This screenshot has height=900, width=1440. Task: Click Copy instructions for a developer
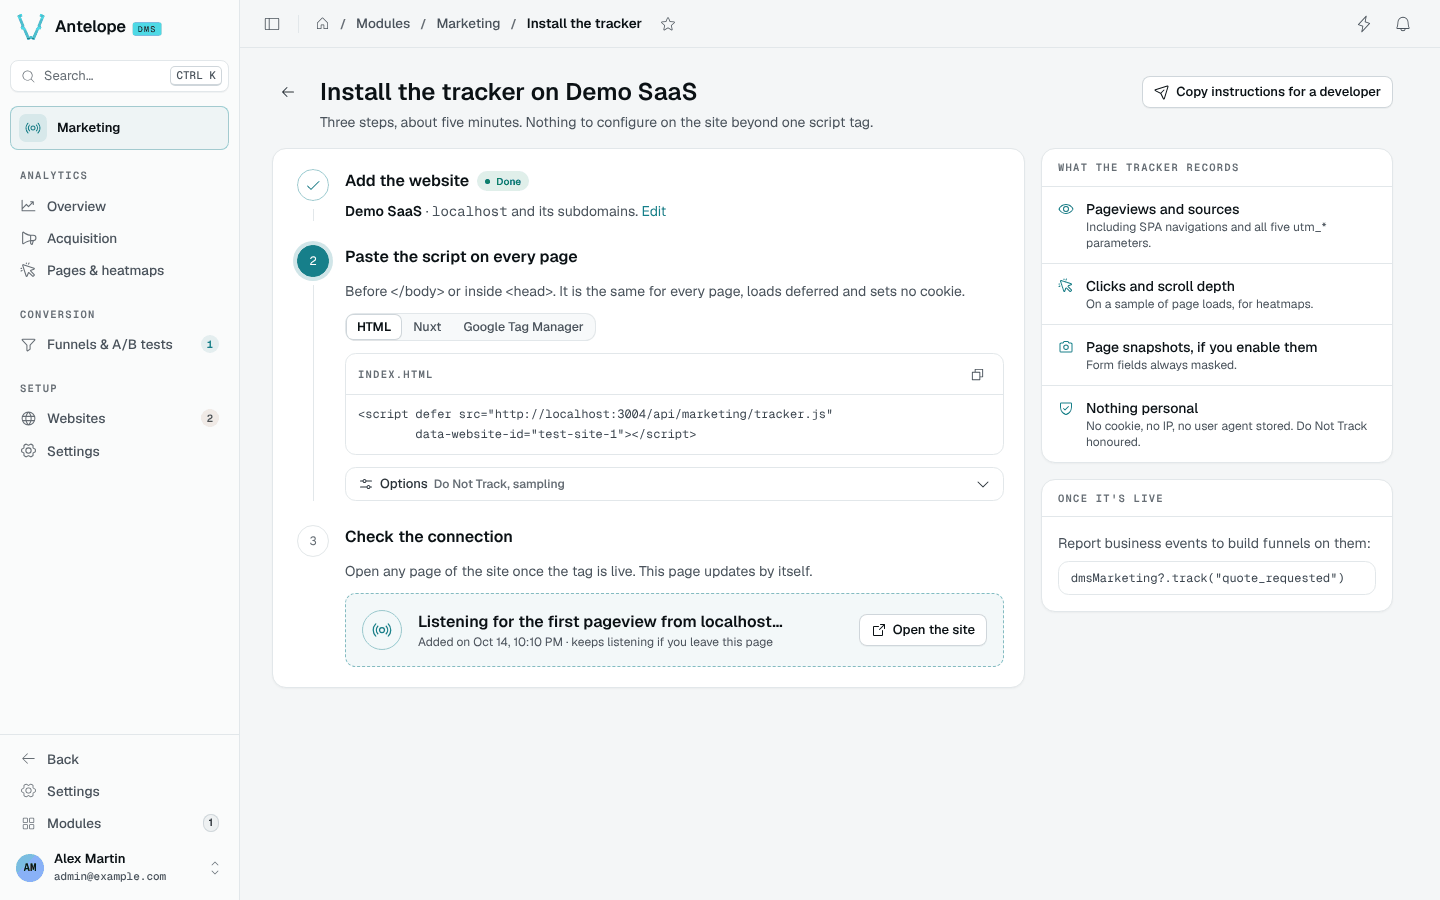coord(1267,92)
